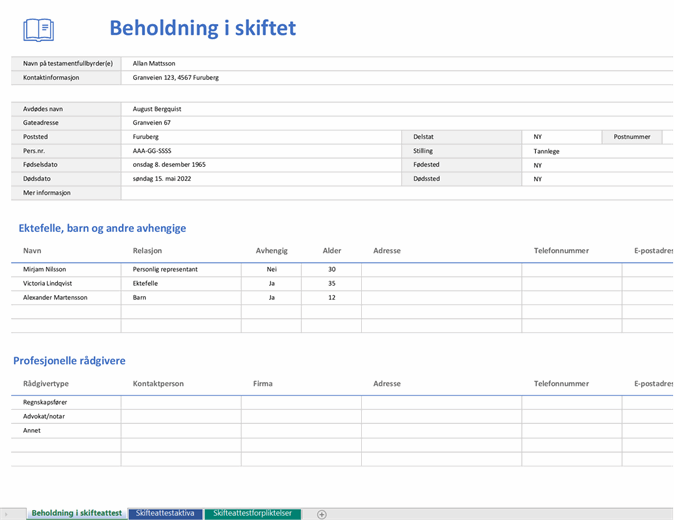Click Firma cell for Advokat/notar
The width and height of the screenshot is (675, 520).
301,416
